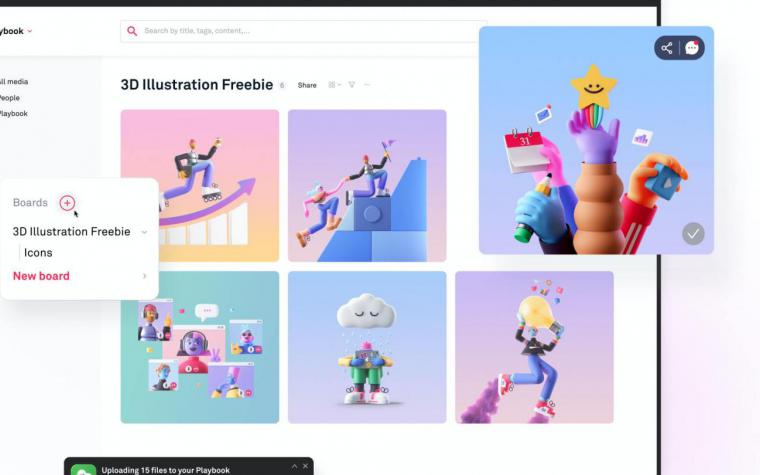Image resolution: width=760 pixels, height=475 pixels.
Task: Expand the New board arrow
Action: [144, 276]
